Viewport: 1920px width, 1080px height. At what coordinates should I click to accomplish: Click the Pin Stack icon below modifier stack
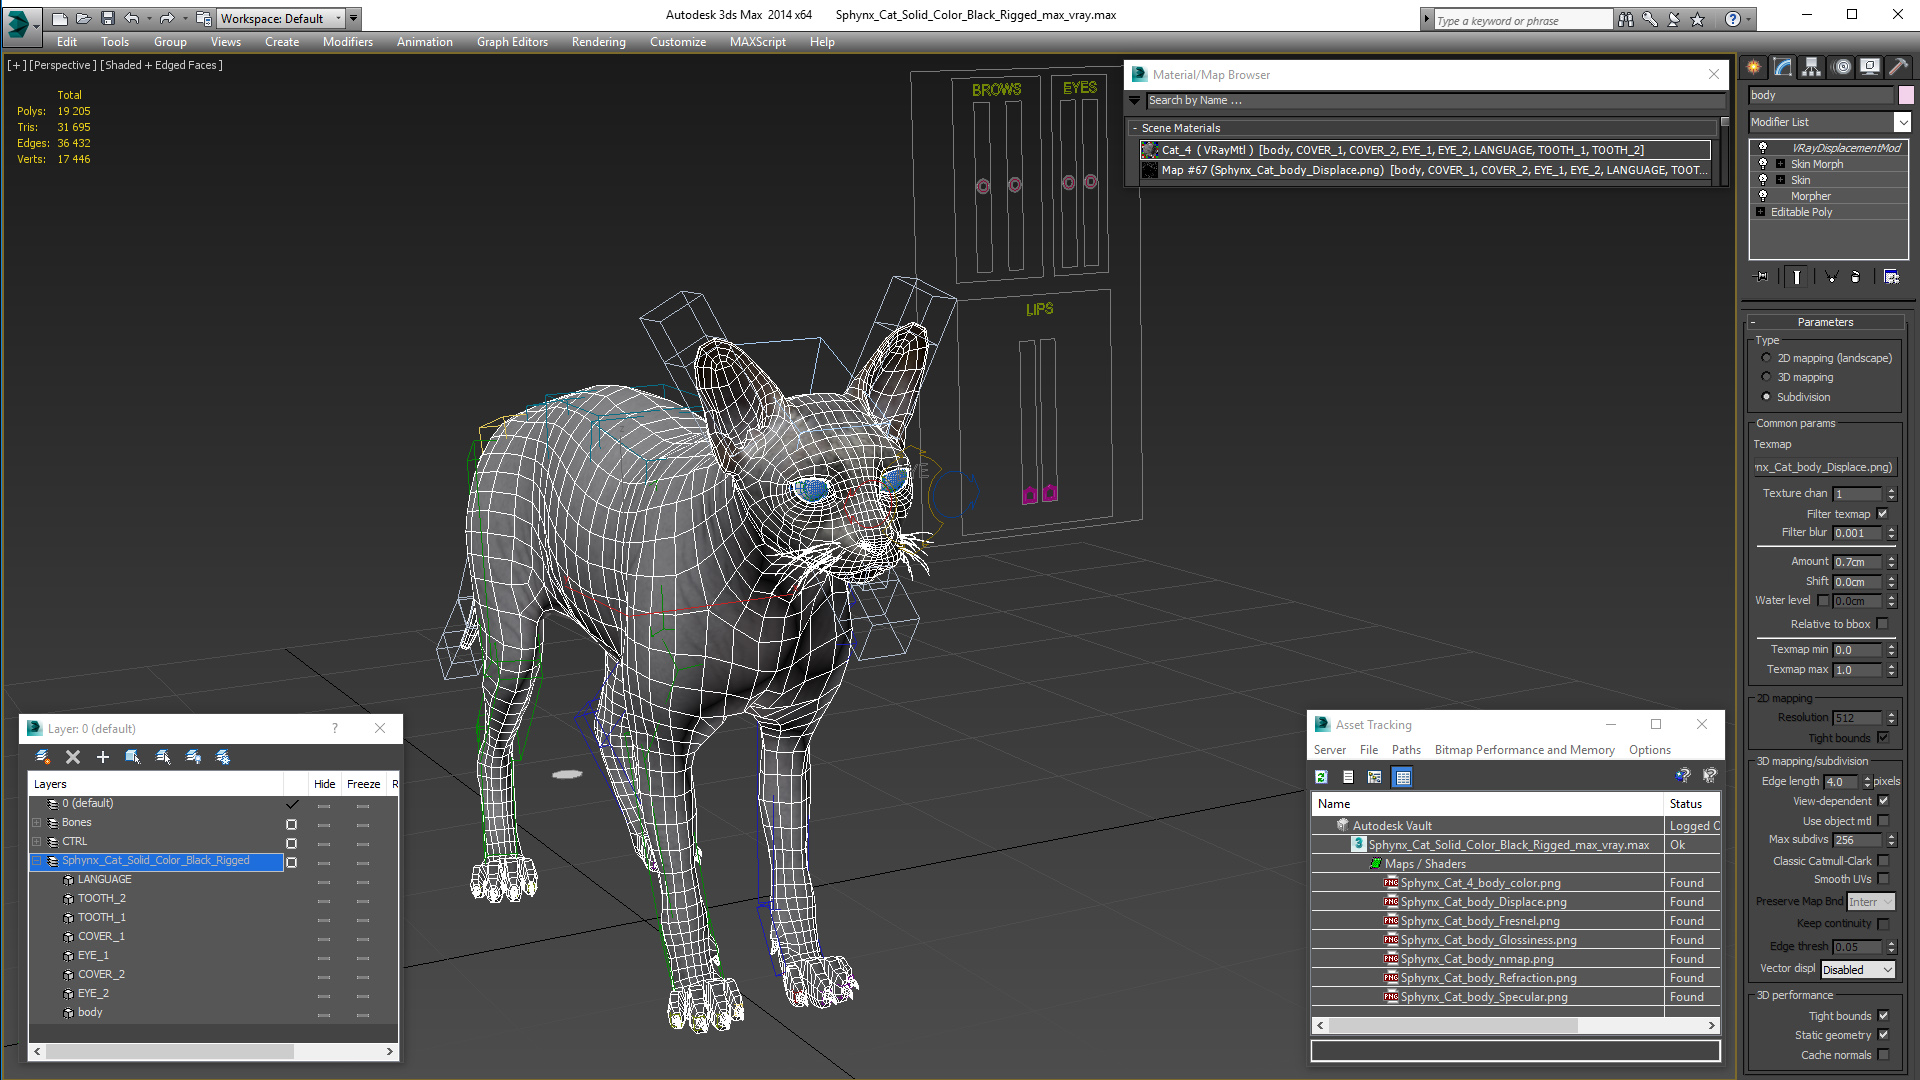click(1762, 277)
